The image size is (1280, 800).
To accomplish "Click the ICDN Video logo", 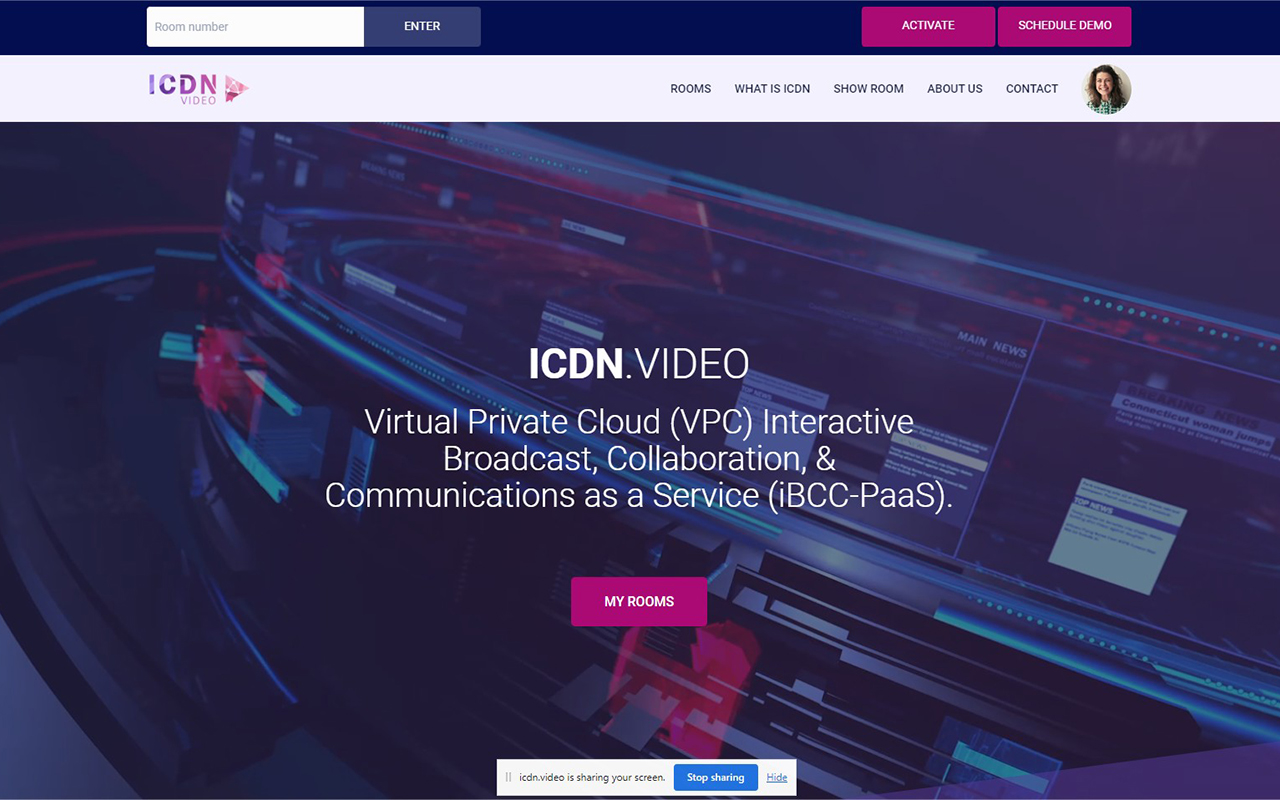I will 199,89.
